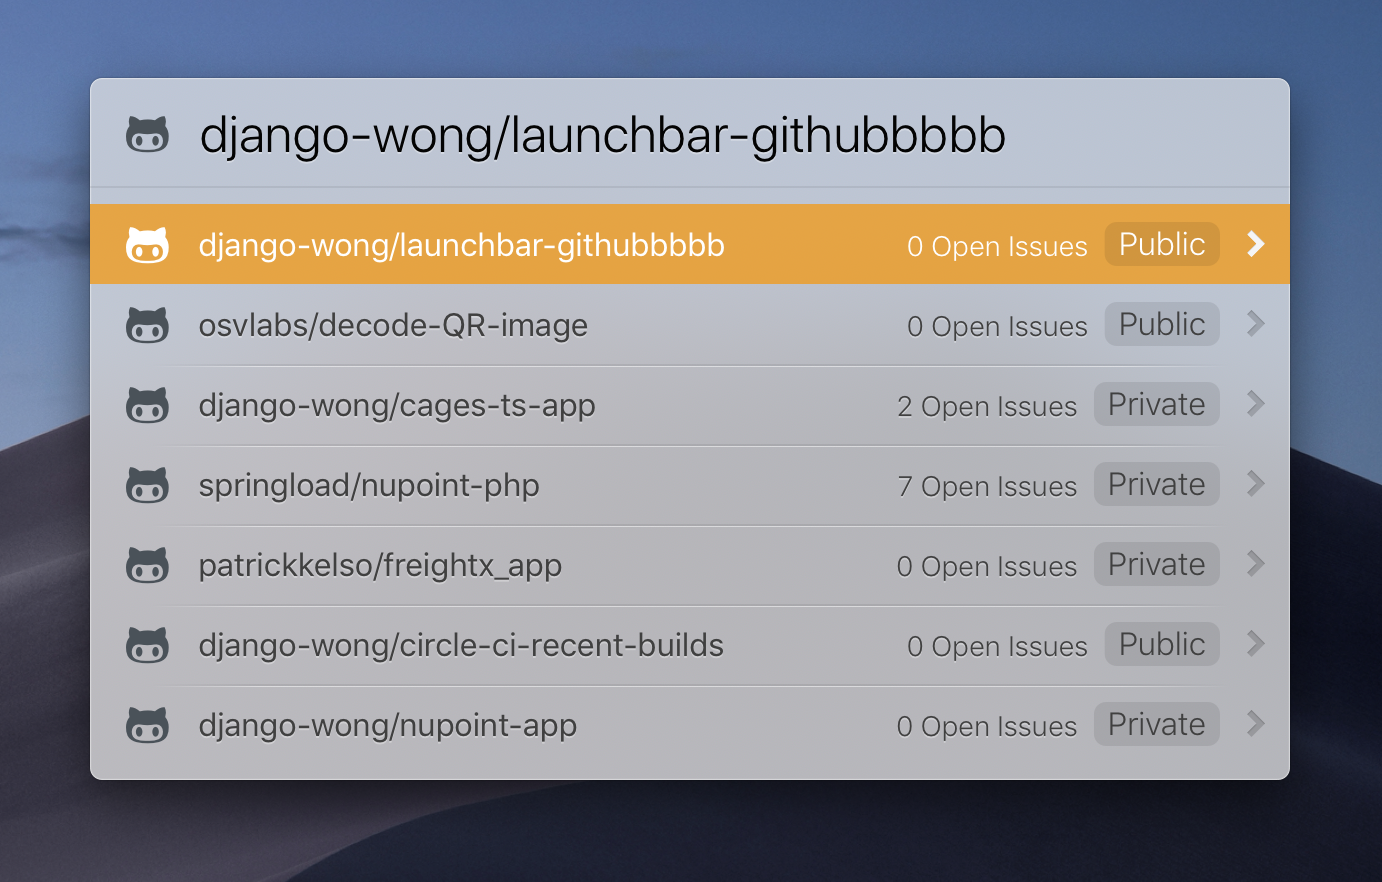This screenshot has width=1382, height=882.
Task: Click '2 Open Issues' on cages-ts-app row
Action: pos(987,406)
